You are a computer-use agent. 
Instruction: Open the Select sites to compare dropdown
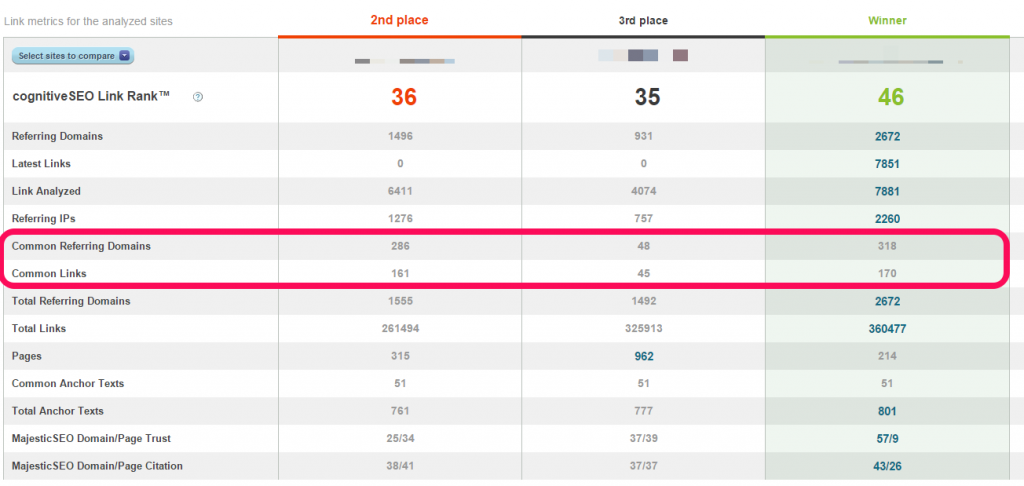tap(73, 56)
